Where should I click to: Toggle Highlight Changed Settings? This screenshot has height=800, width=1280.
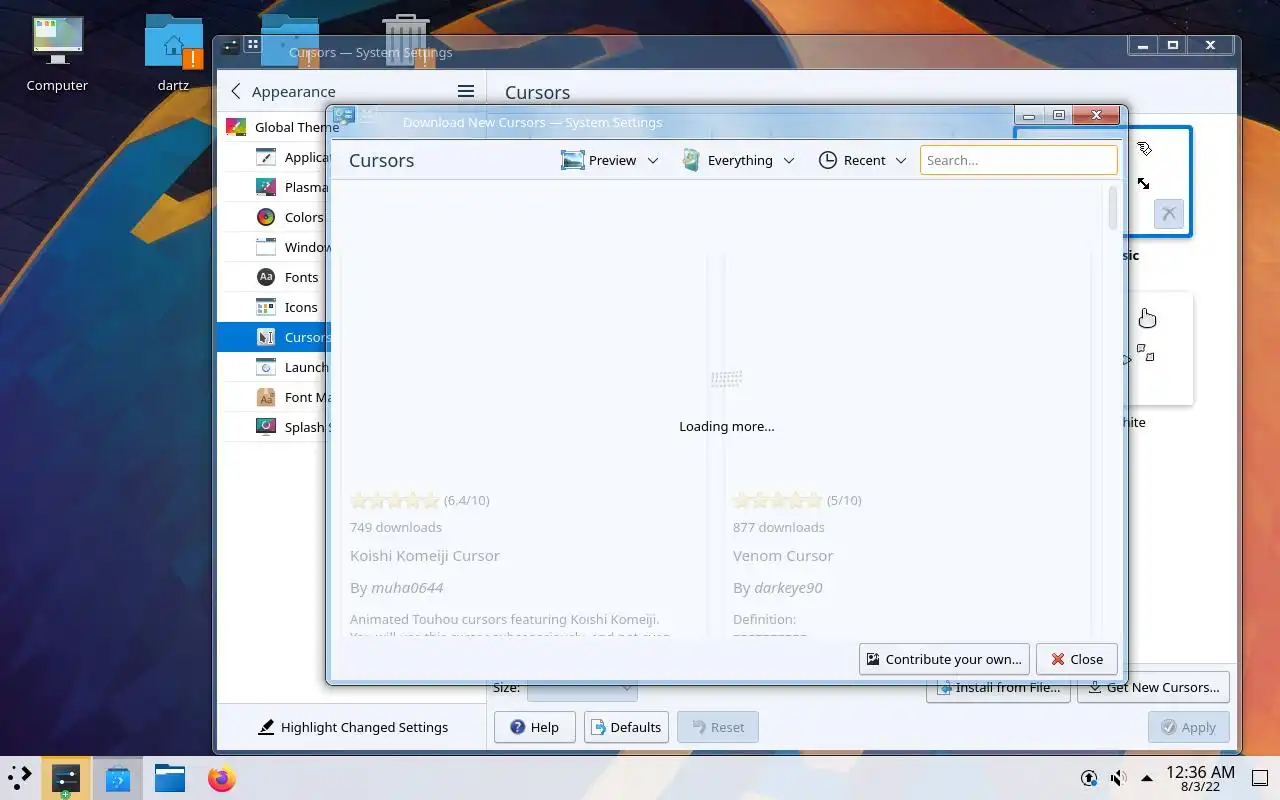pos(352,727)
